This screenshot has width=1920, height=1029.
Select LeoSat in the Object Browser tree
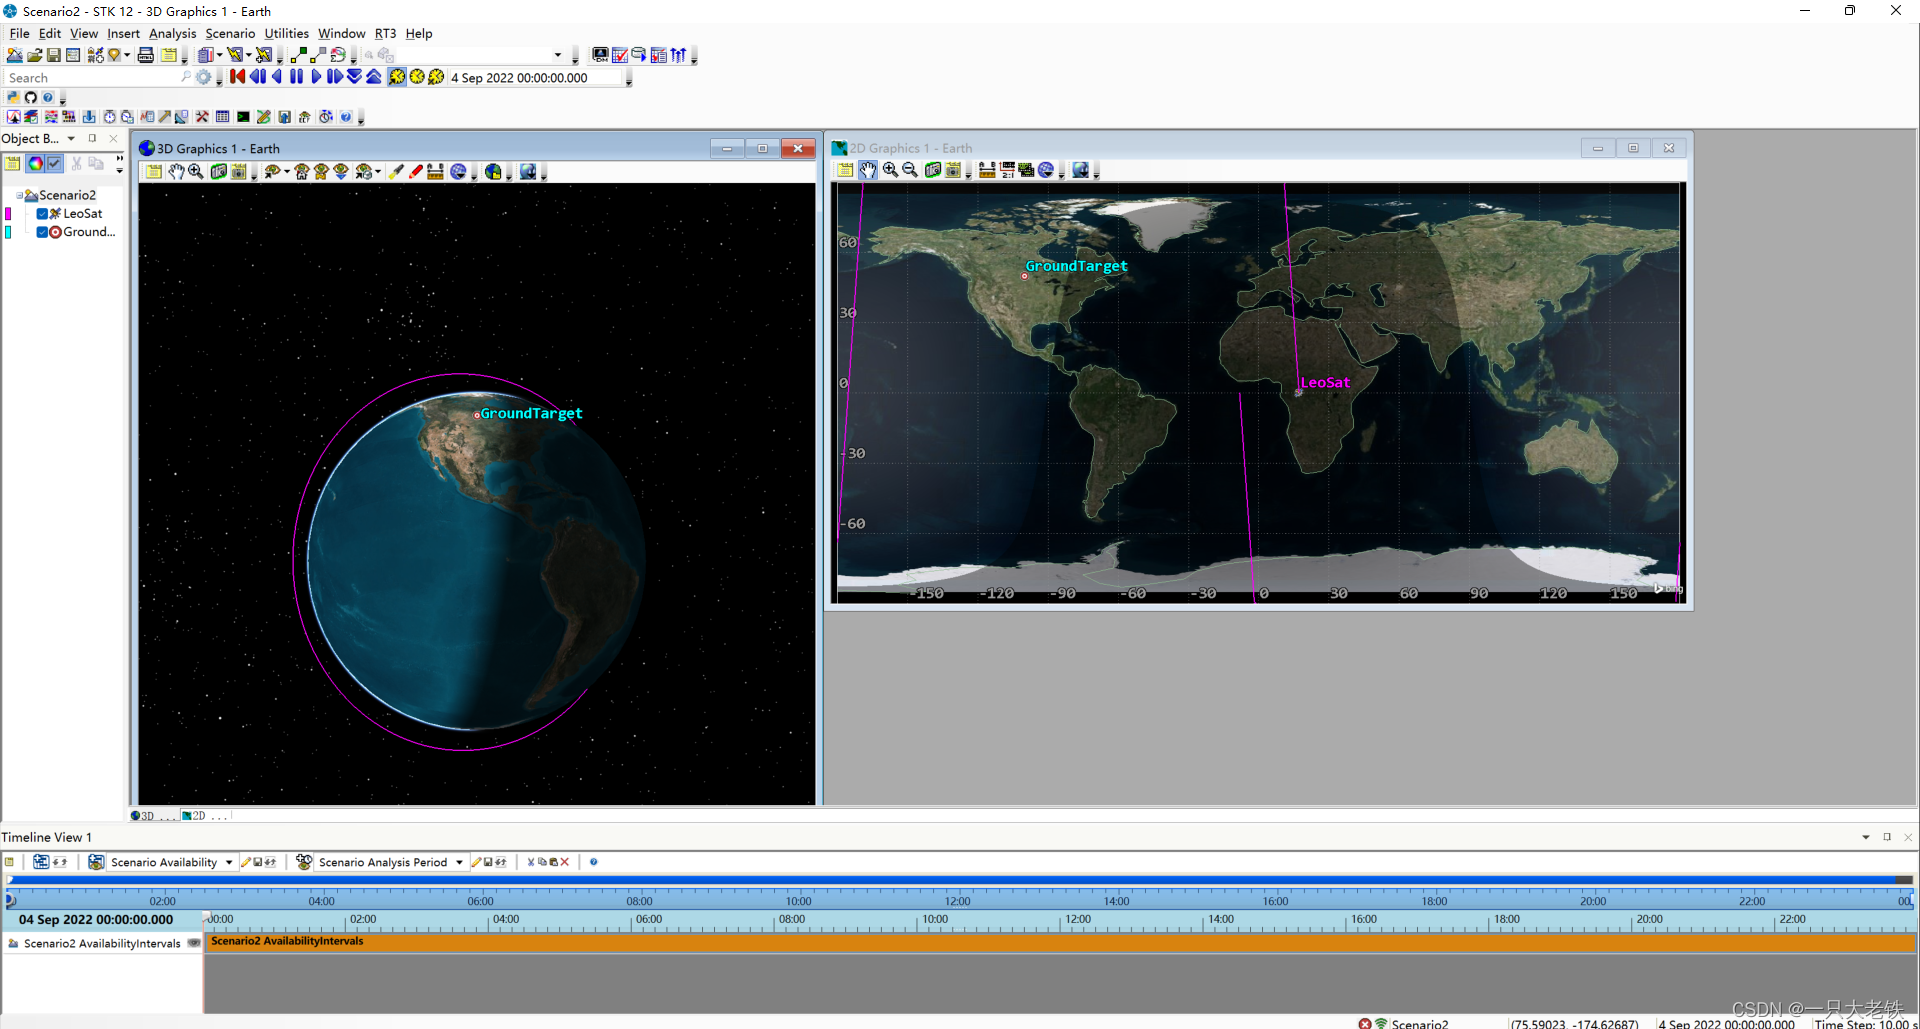(x=82, y=213)
